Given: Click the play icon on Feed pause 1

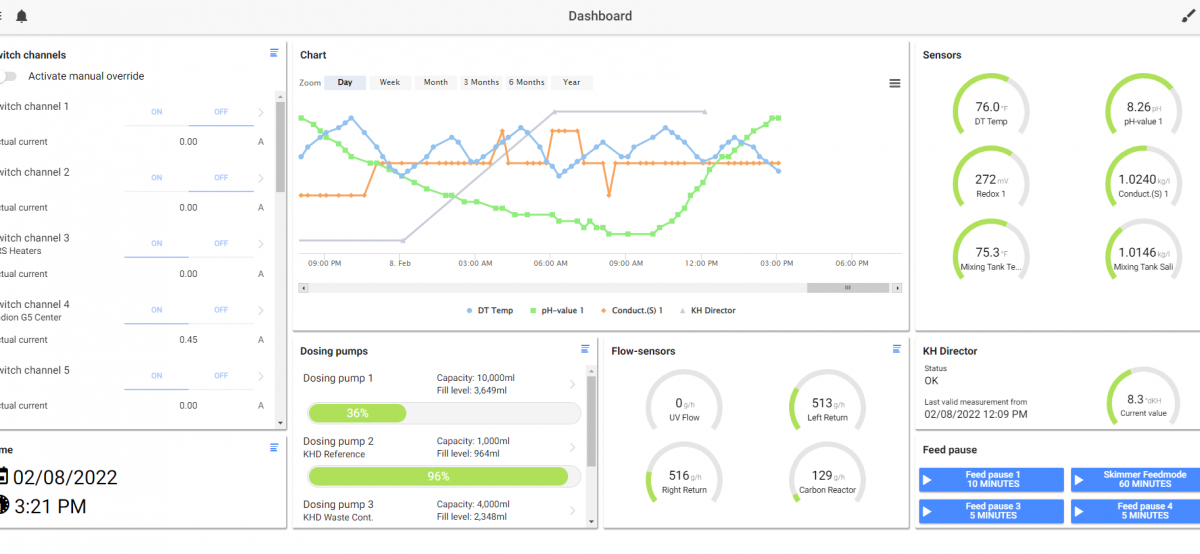Looking at the screenshot, I should [927, 481].
